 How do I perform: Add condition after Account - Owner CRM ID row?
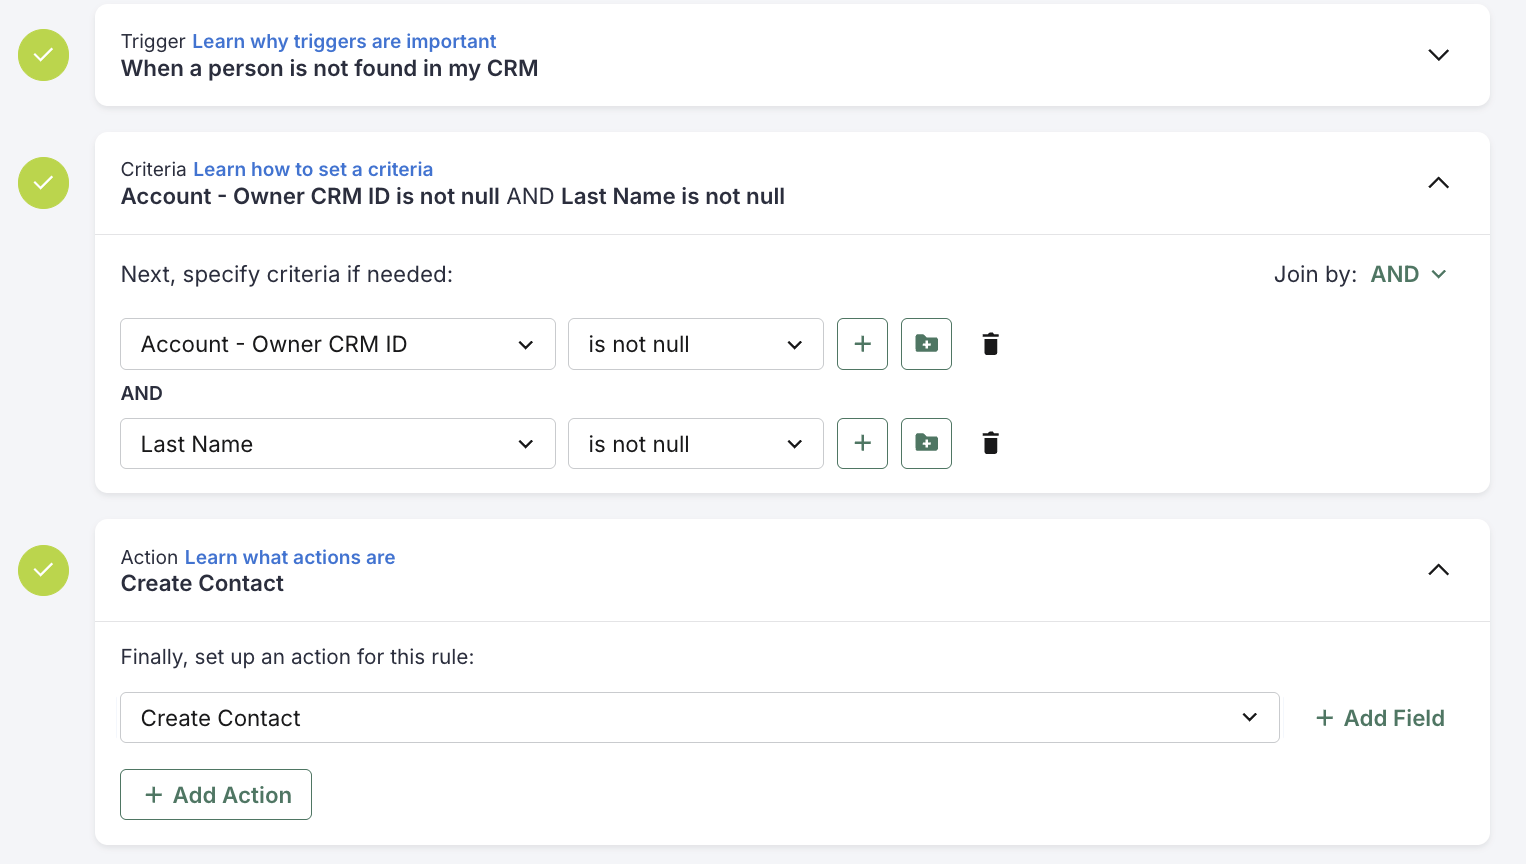(862, 344)
